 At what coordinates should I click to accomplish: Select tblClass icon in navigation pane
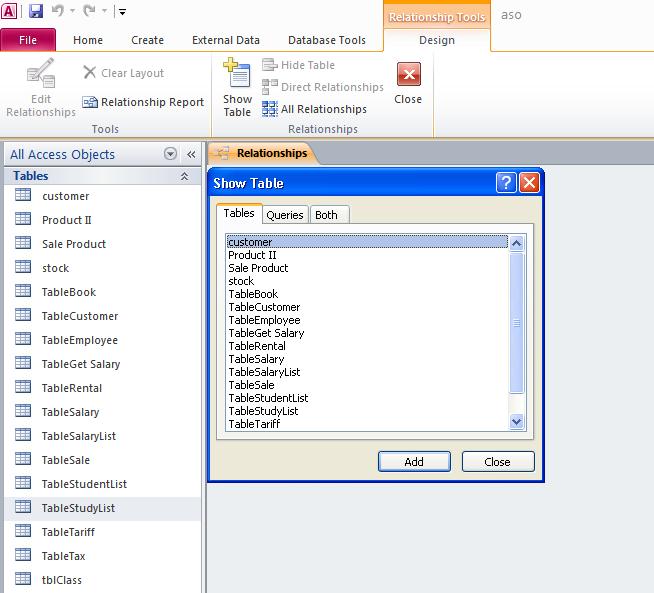(23, 579)
